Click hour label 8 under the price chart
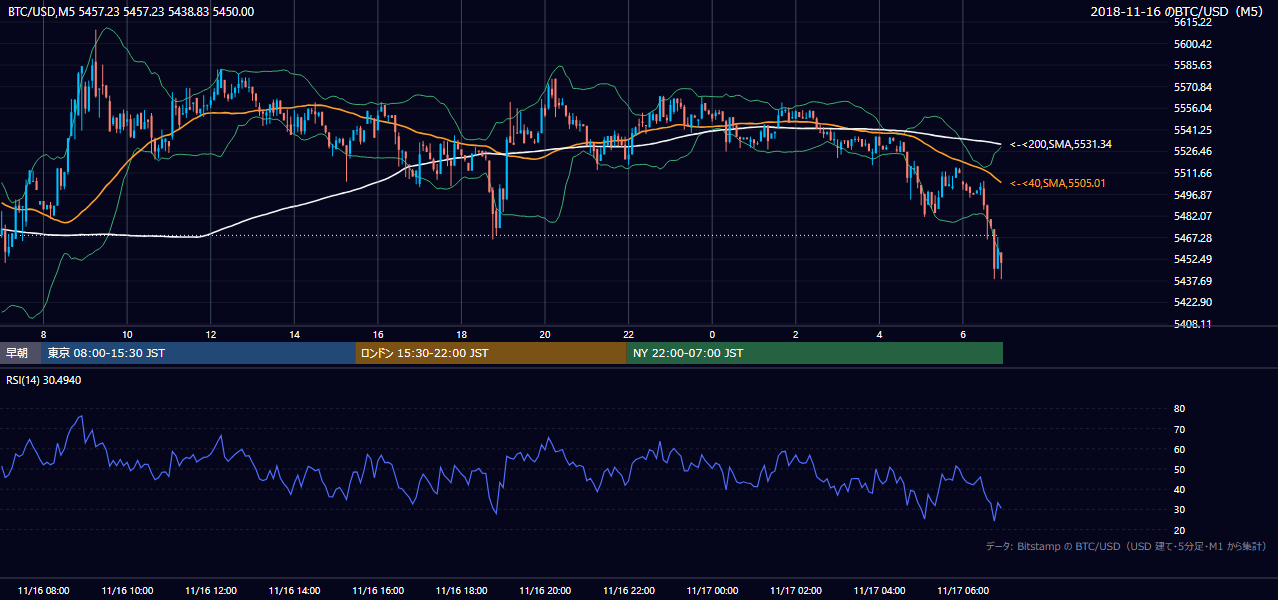1278x600 pixels. [44, 334]
